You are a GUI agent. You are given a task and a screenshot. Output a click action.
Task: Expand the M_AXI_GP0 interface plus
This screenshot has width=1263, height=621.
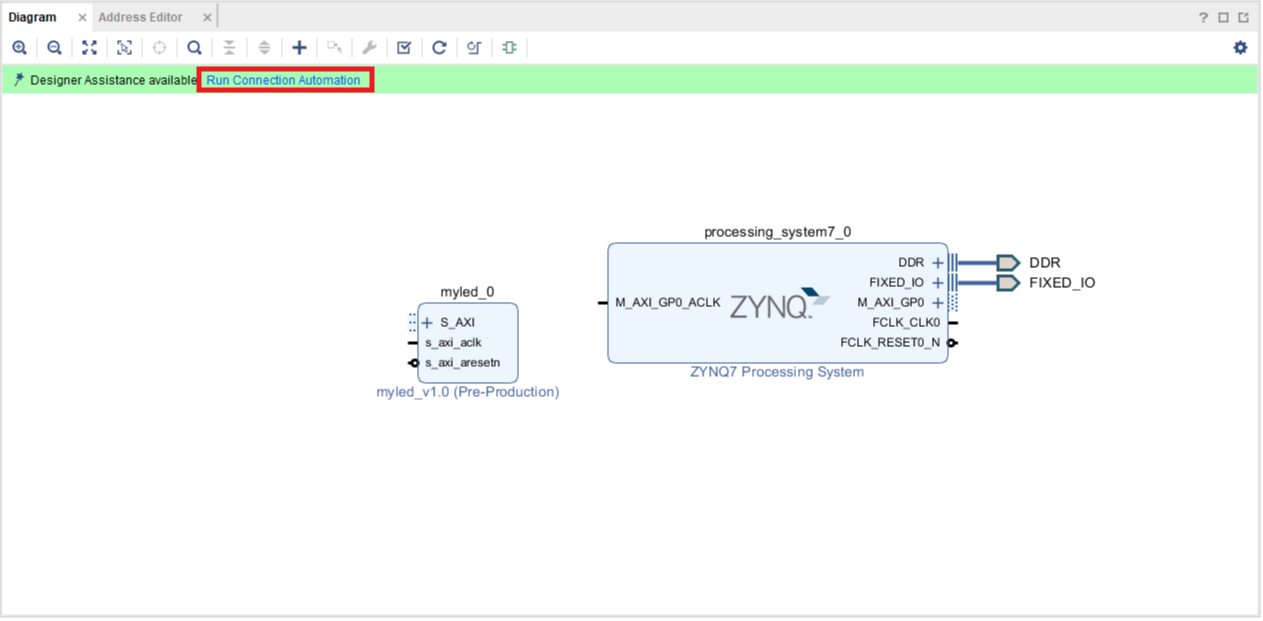tap(937, 303)
